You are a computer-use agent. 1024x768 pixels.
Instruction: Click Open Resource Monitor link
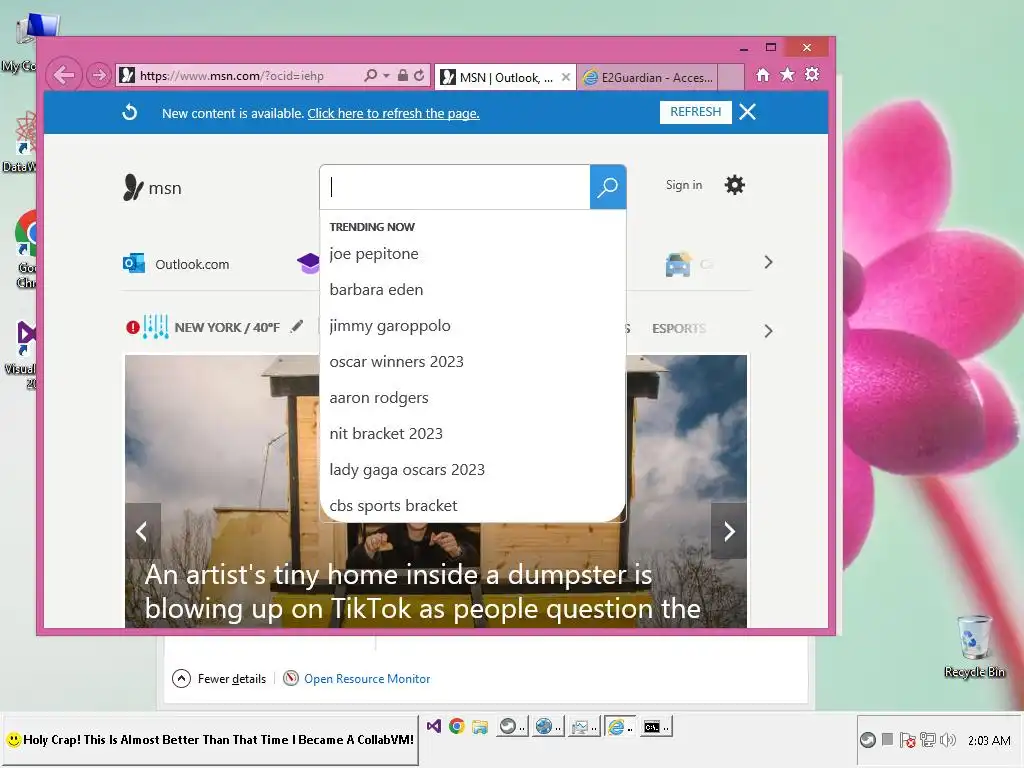(367, 679)
